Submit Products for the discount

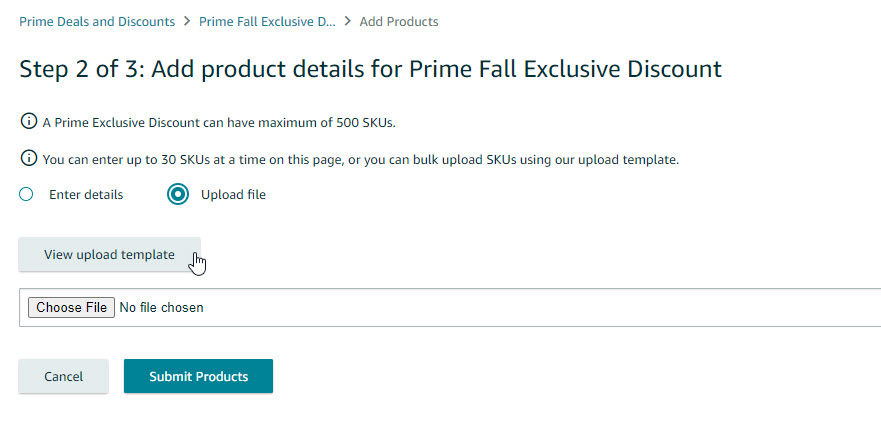click(198, 376)
